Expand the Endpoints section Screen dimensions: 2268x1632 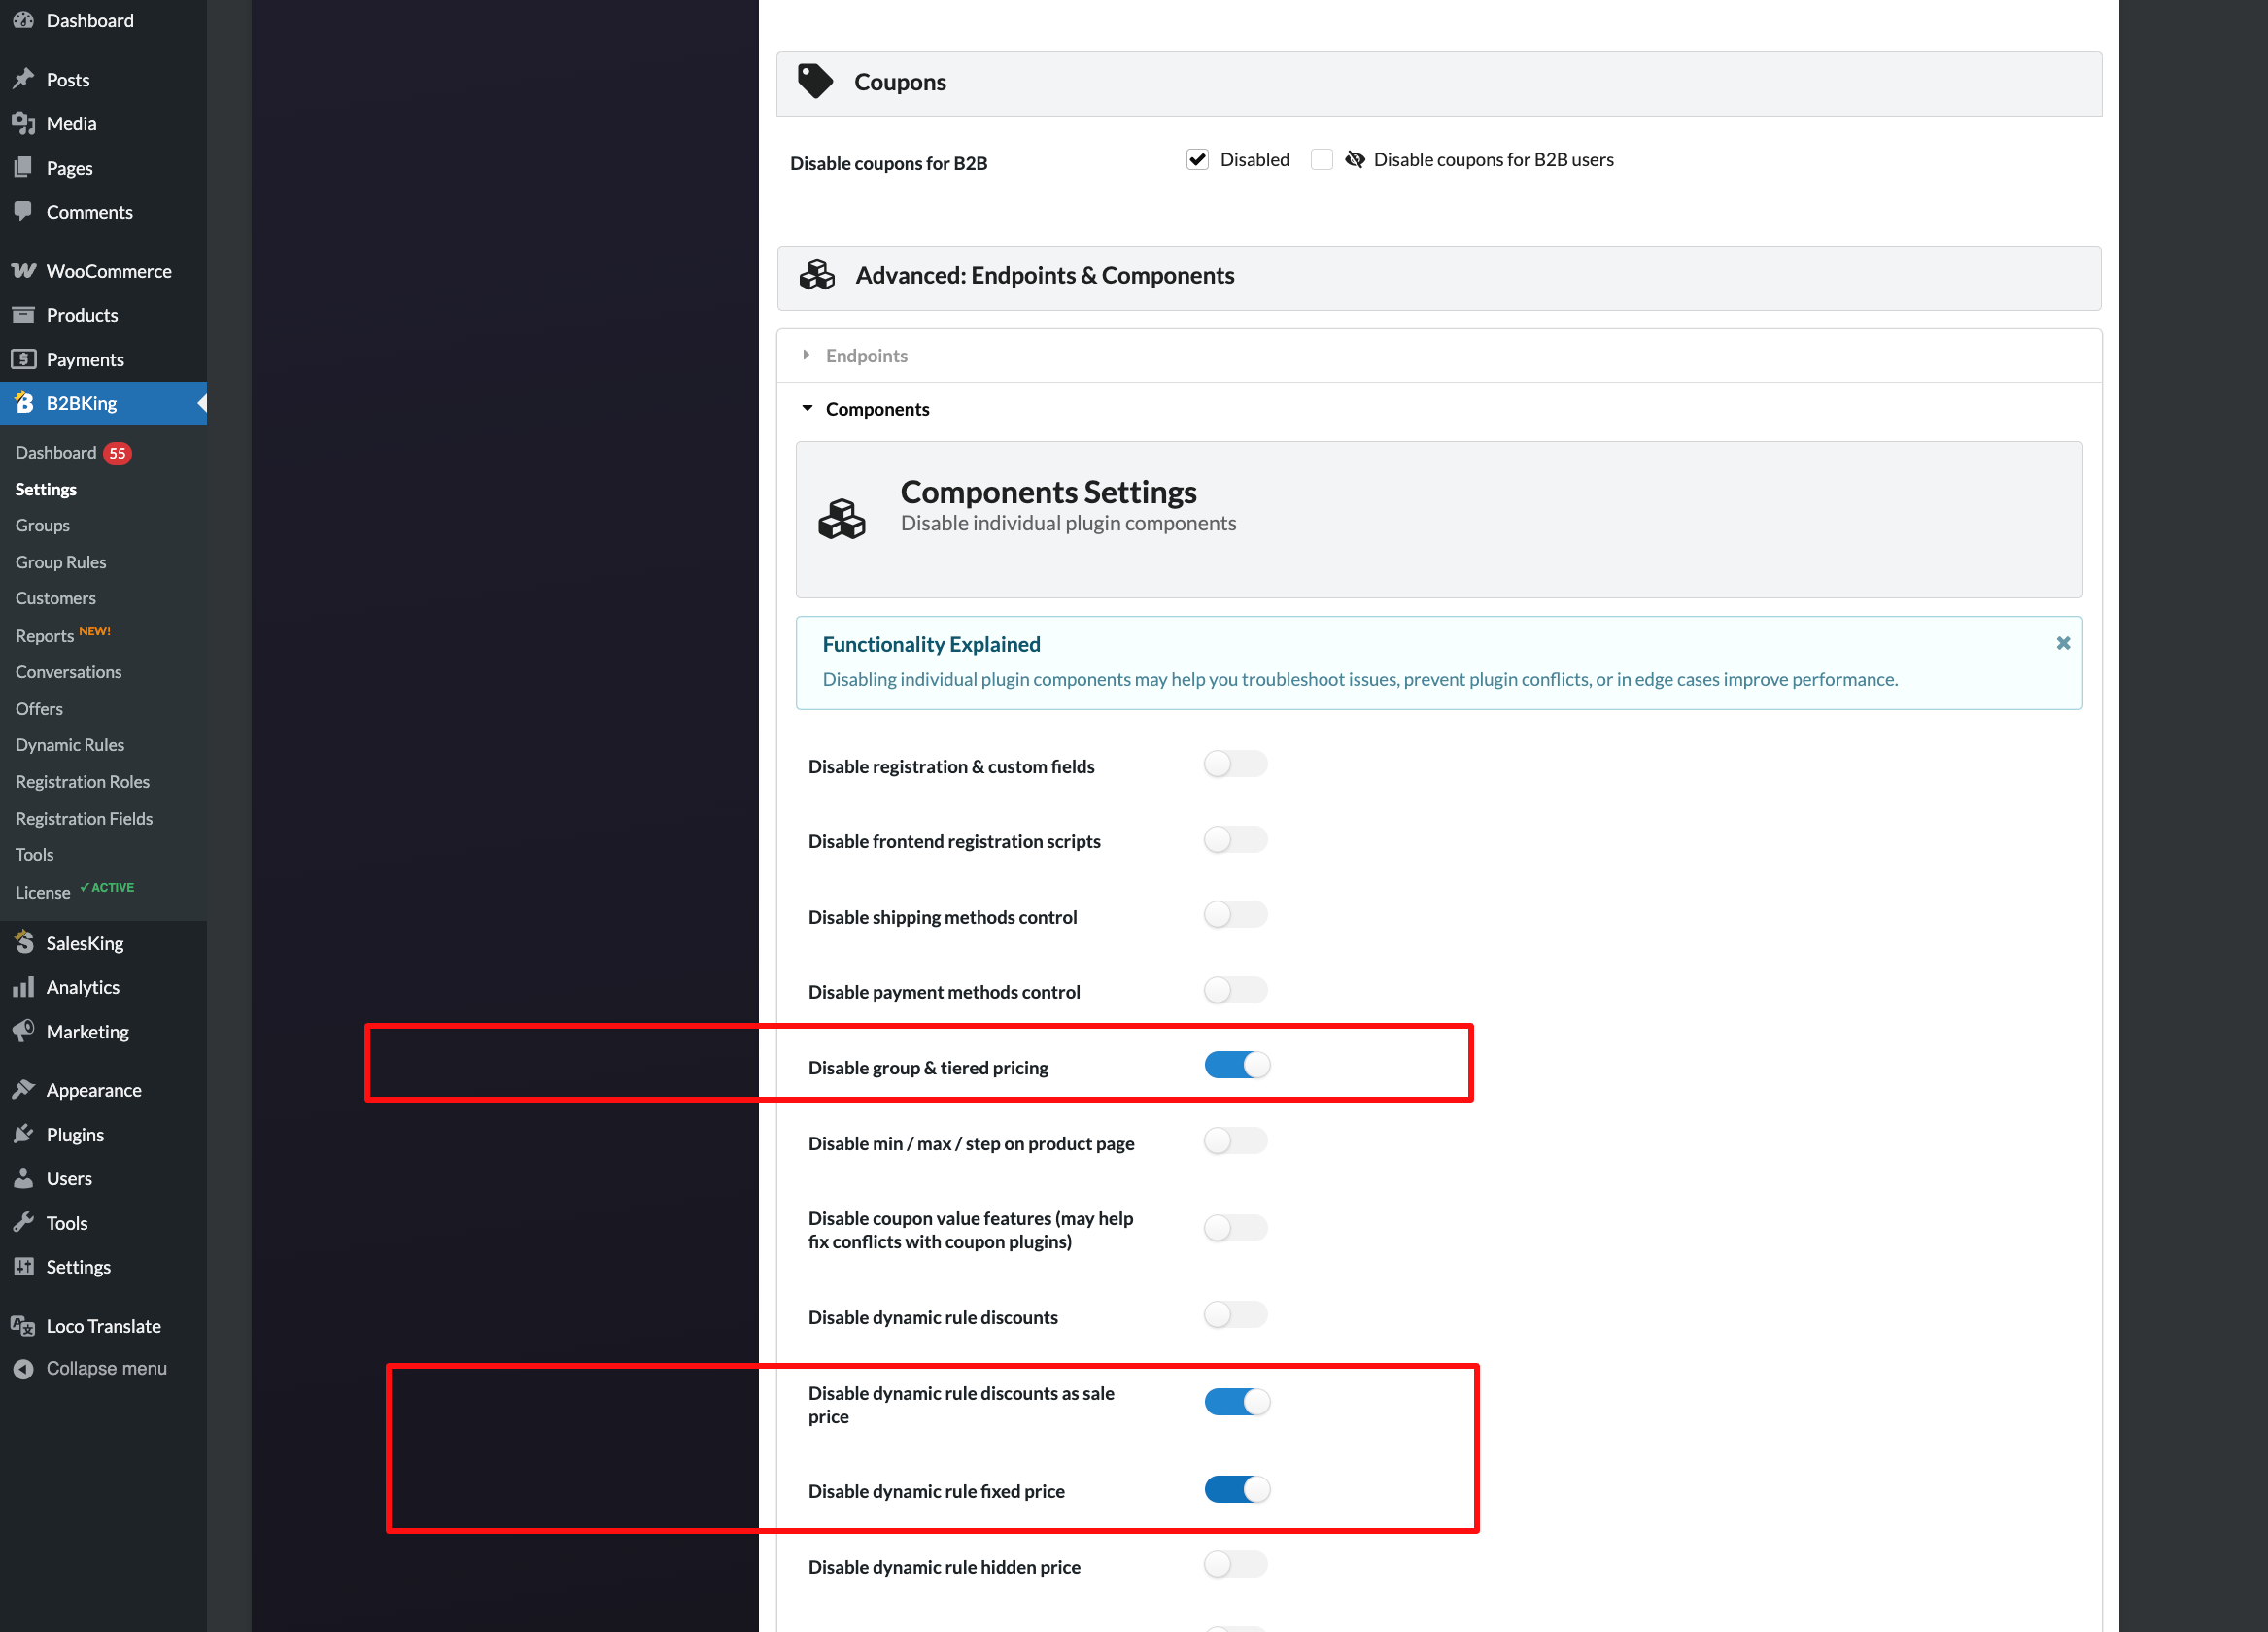pos(867,354)
